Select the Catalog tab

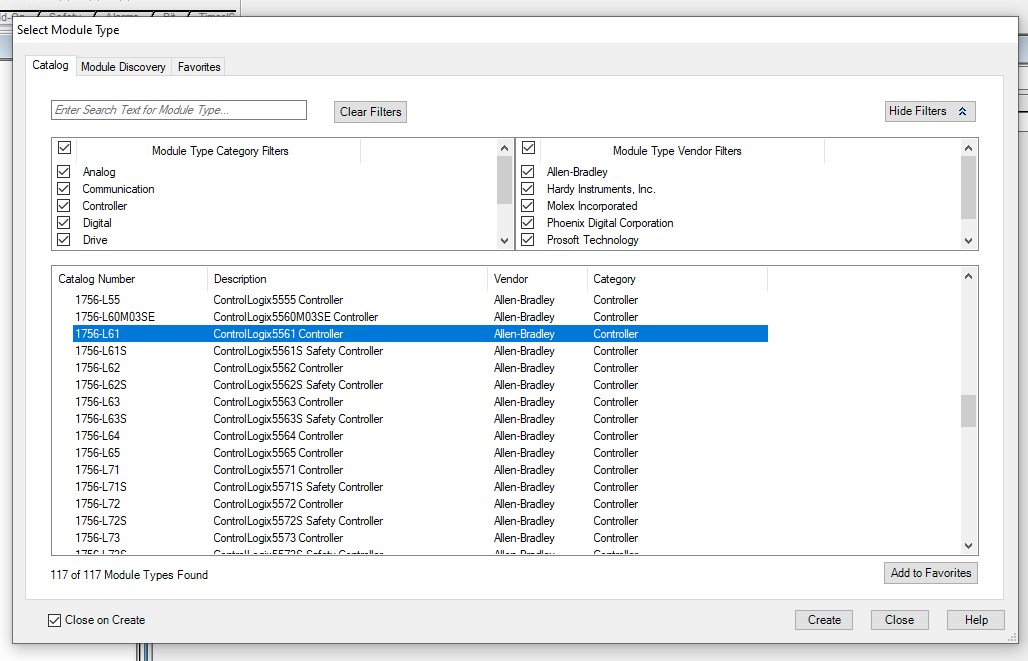50,65
